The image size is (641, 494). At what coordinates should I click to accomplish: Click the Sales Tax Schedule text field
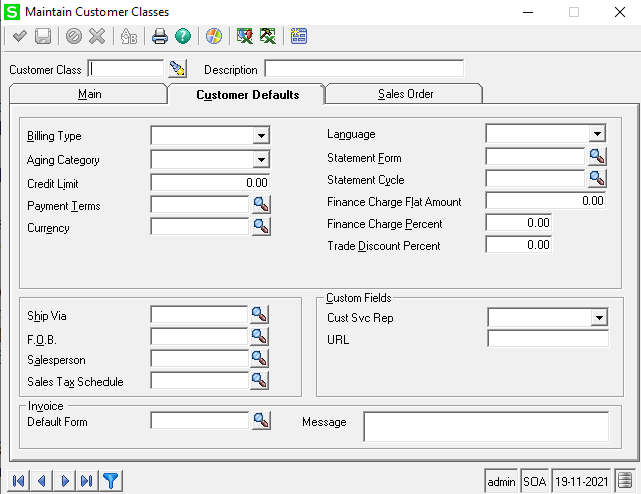(x=199, y=381)
